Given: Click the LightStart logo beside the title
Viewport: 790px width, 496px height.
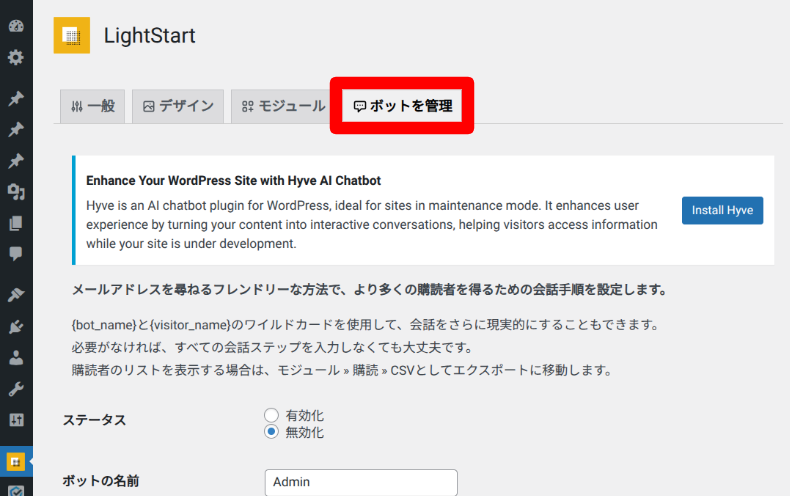Looking at the screenshot, I should [x=72, y=35].
